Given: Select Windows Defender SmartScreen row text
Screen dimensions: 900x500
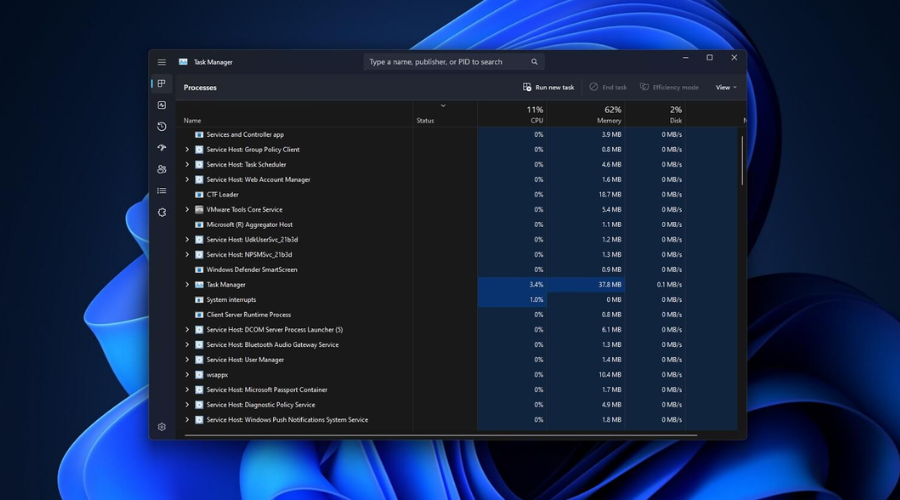Looking at the screenshot, I should pyautogui.click(x=252, y=270).
